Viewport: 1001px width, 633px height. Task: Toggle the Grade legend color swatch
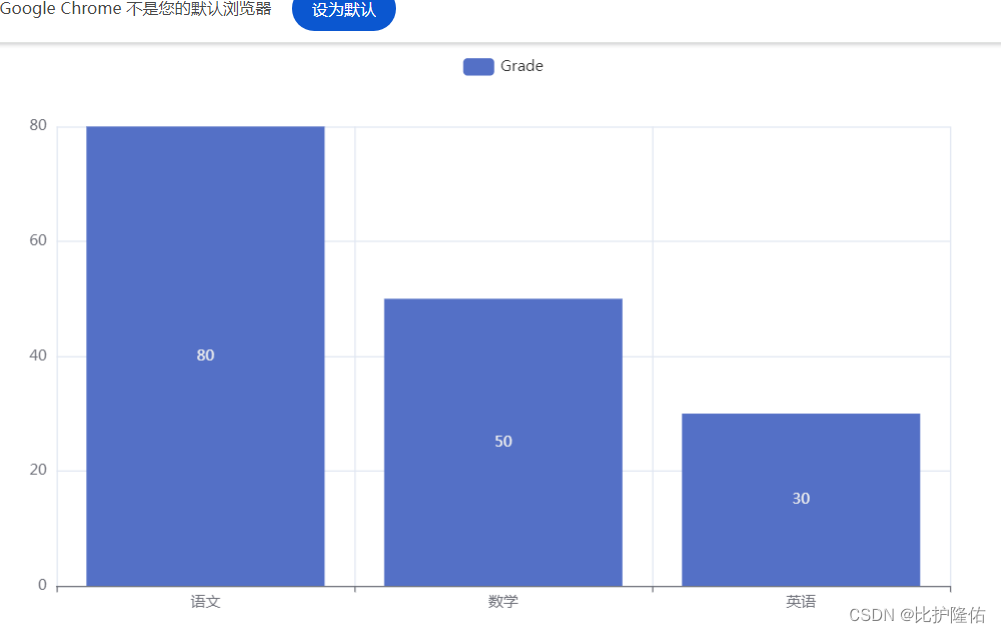click(x=478, y=66)
